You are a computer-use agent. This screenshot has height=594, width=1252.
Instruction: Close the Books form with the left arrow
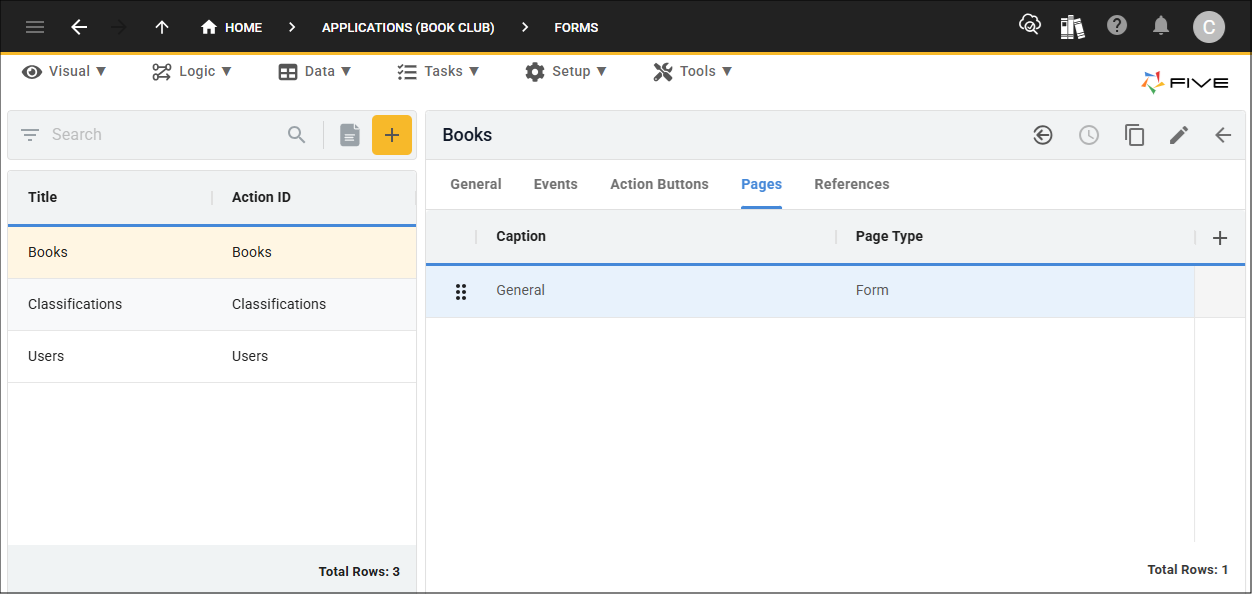[1223, 135]
